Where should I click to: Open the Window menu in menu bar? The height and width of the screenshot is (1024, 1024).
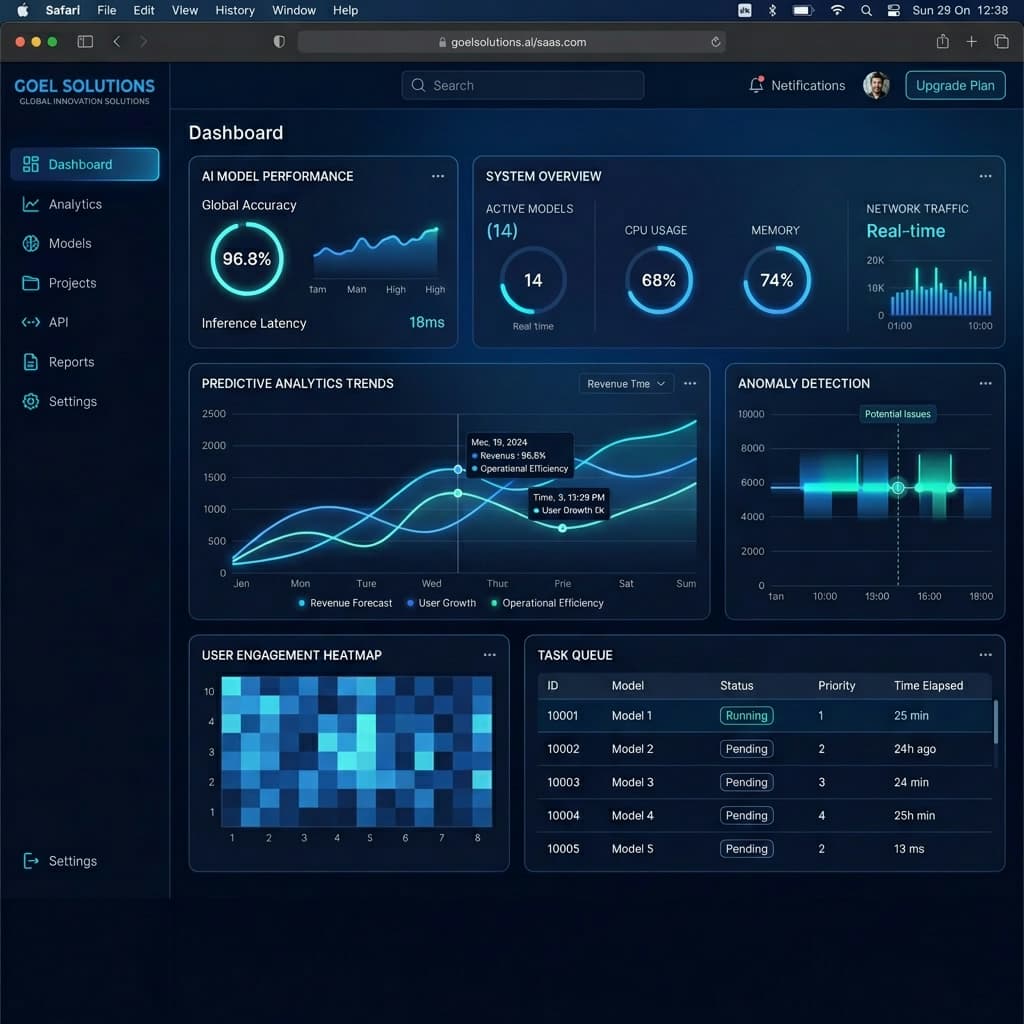(294, 10)
